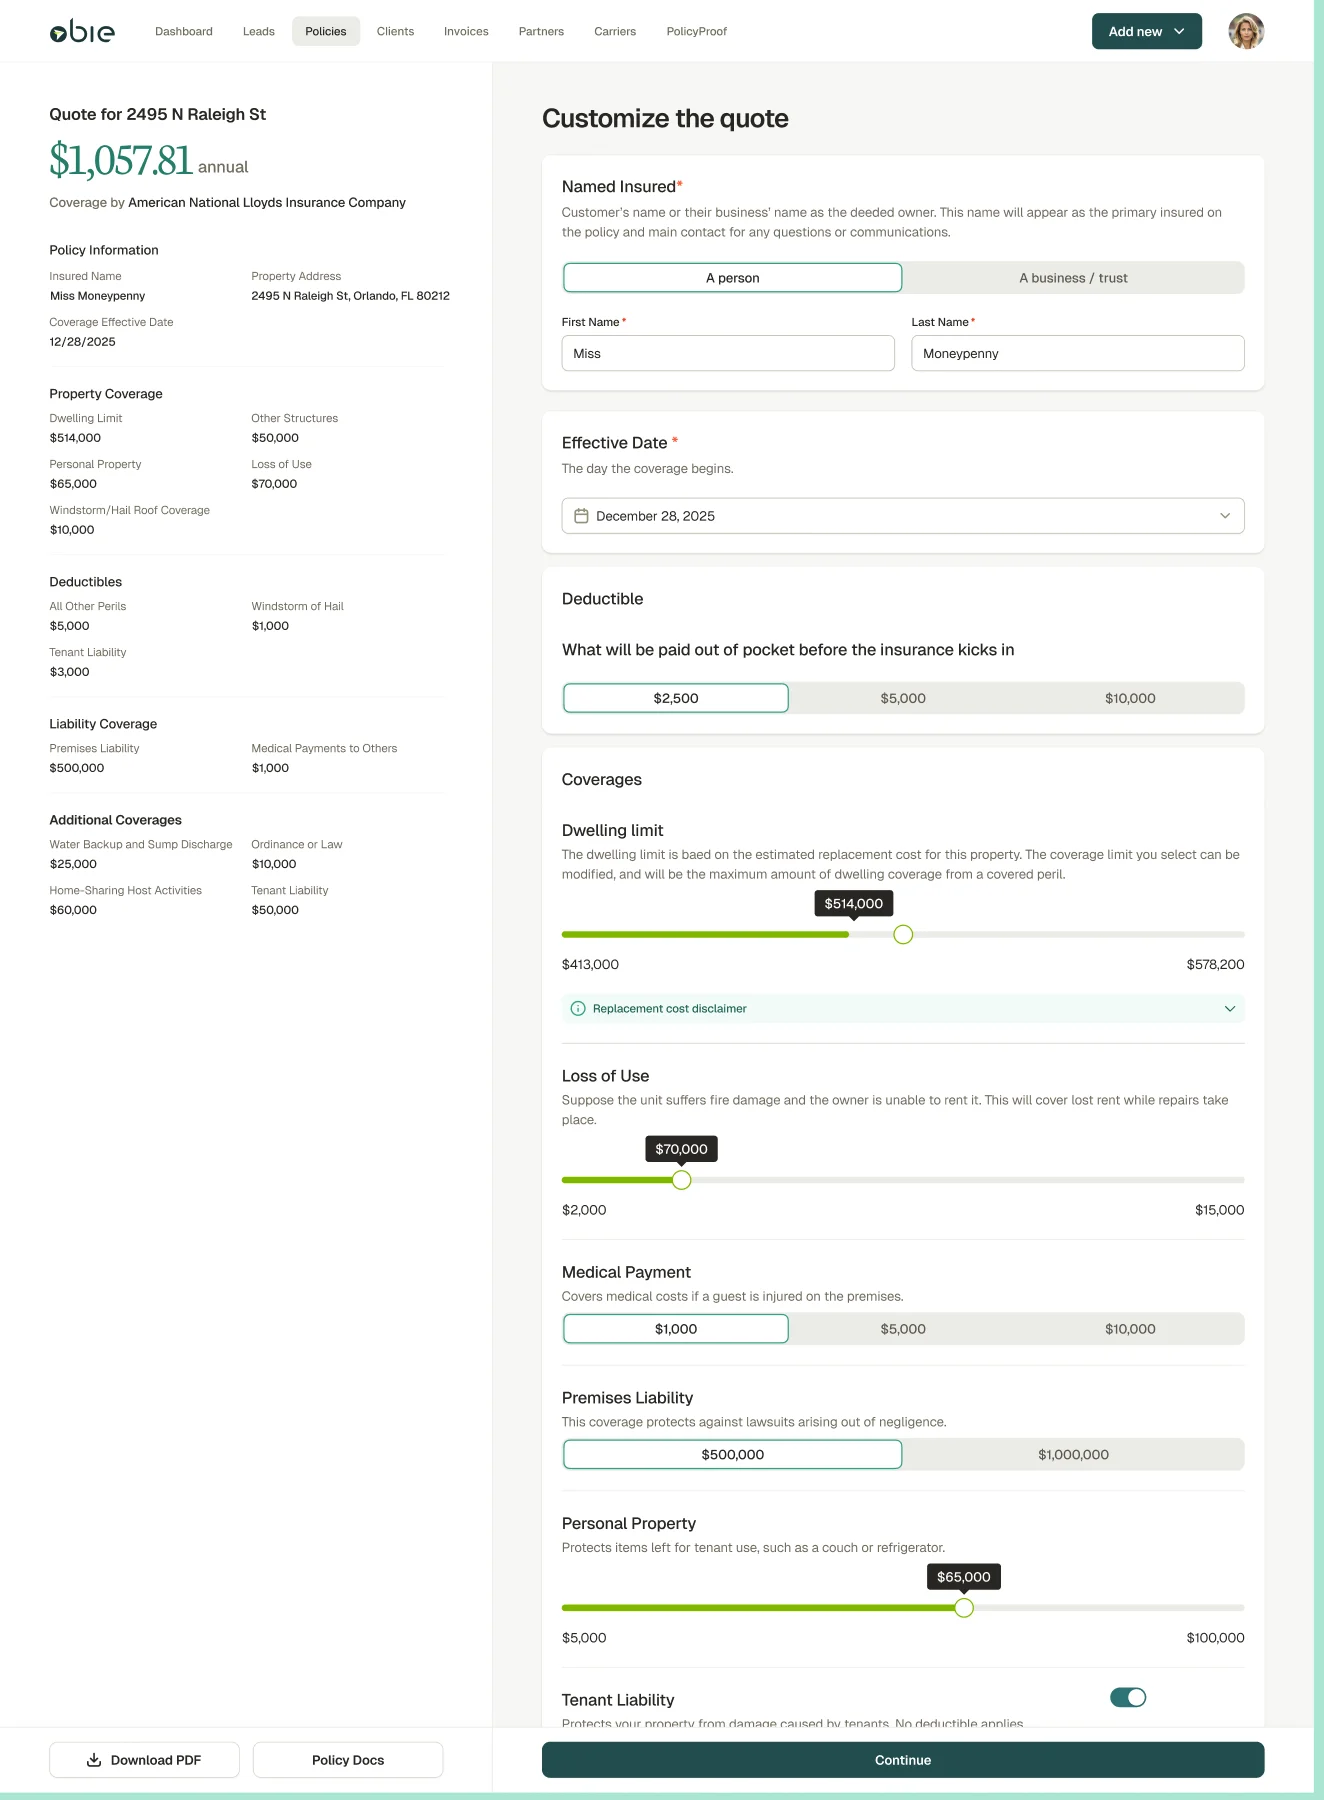This screenshot has height=1800, width=1324.
Task: Click the '12/28/2025' coverage effective date
Action: [83, 342]
